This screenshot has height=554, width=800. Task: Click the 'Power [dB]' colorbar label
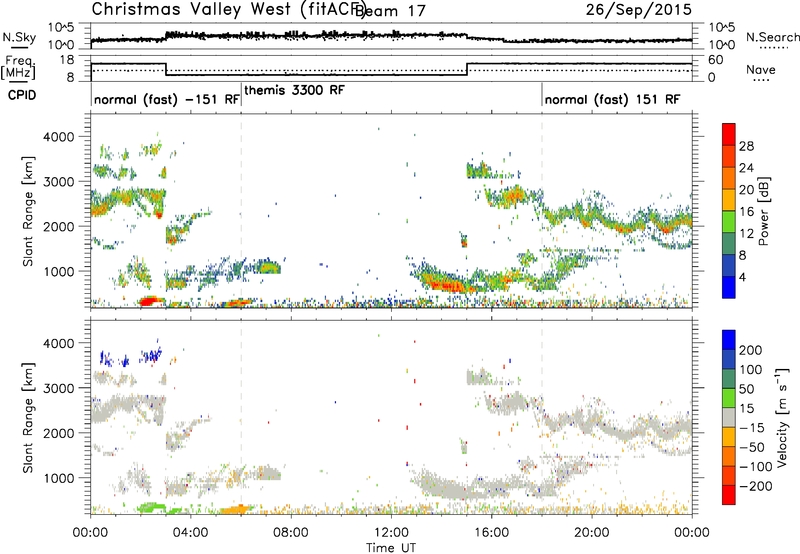click(x=763, y=211)
